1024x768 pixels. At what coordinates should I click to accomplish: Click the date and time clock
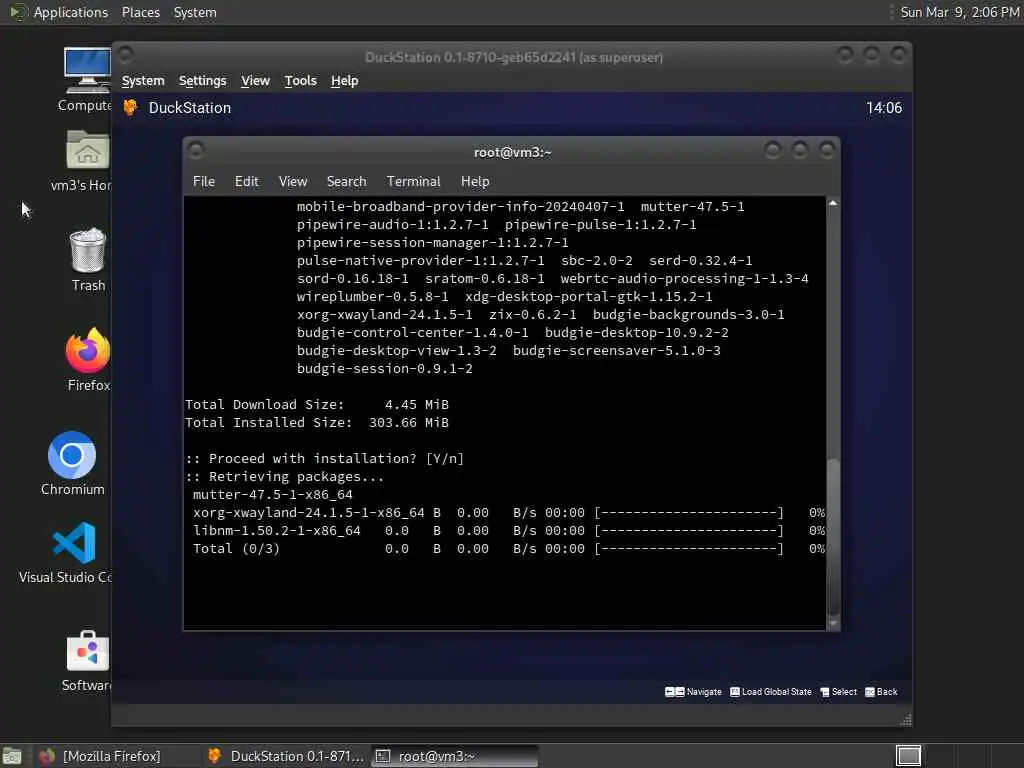tap(959, 12)
